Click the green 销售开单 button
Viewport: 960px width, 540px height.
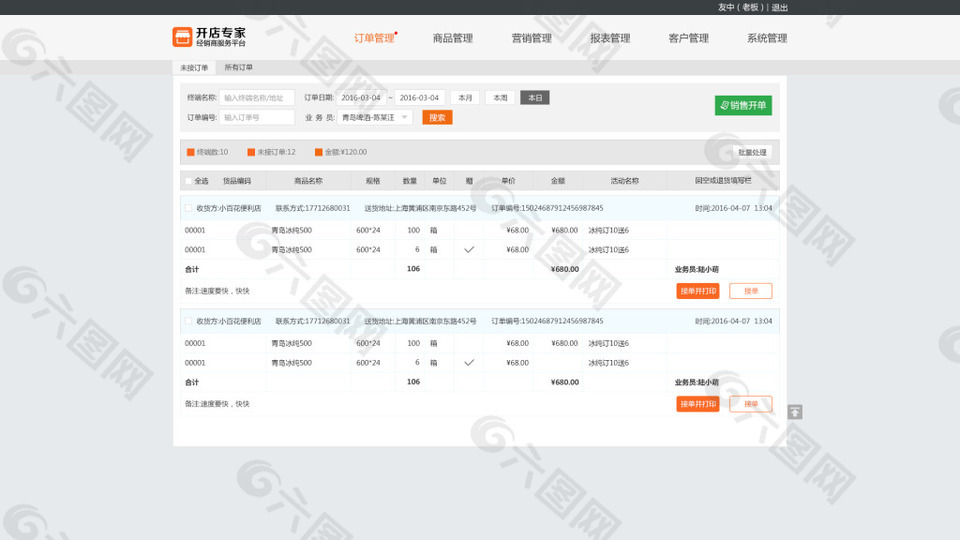743,105
